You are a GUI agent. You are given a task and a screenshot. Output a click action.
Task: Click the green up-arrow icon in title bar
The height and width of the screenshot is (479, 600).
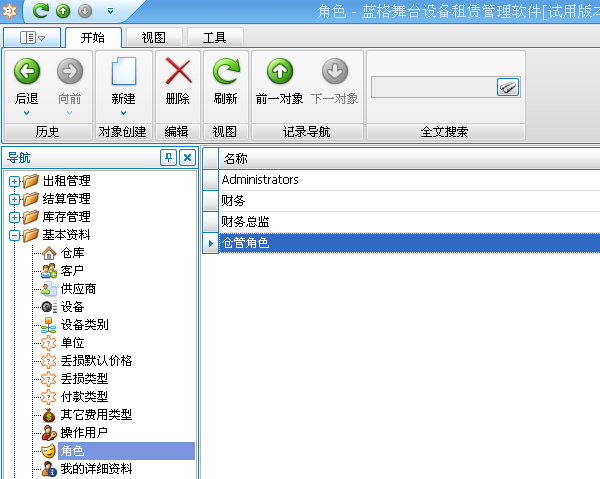pyautogui.click(x=63, y=11)
